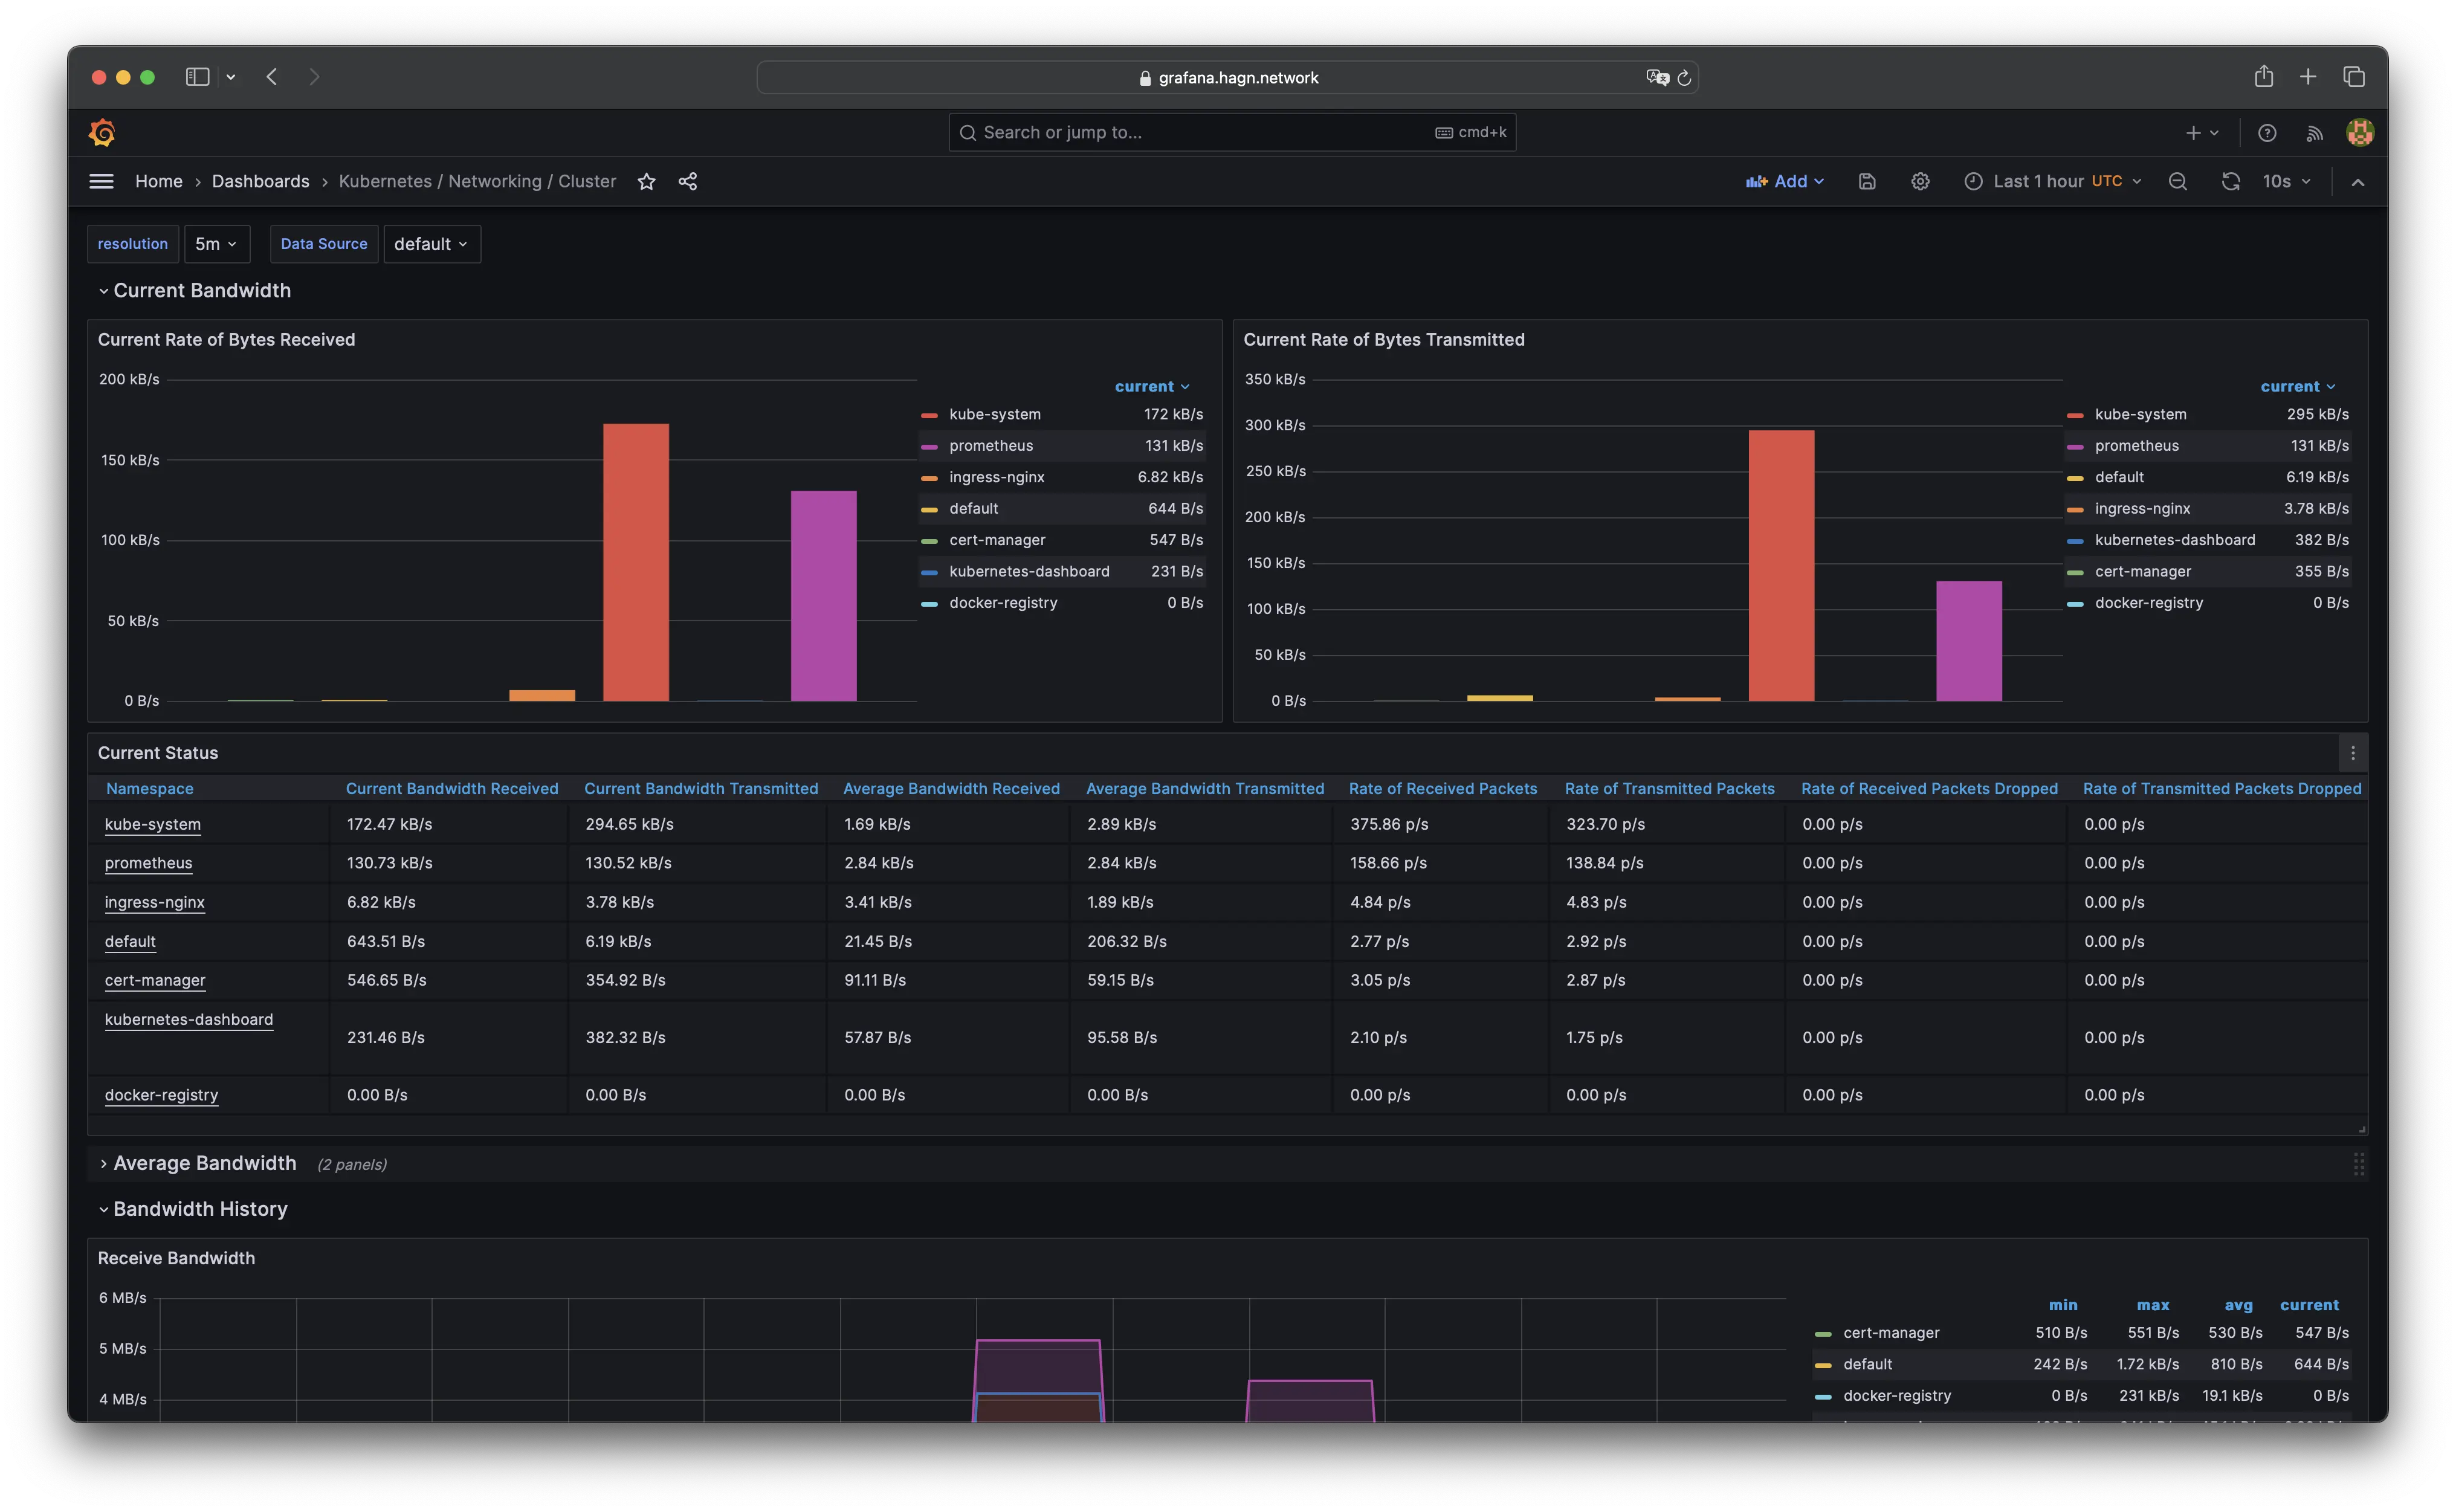Image resolution: width=2456 pixels, height=1512 pixels.
Task: Expand the Average Bandwidth row
Action: point(204,1163)
